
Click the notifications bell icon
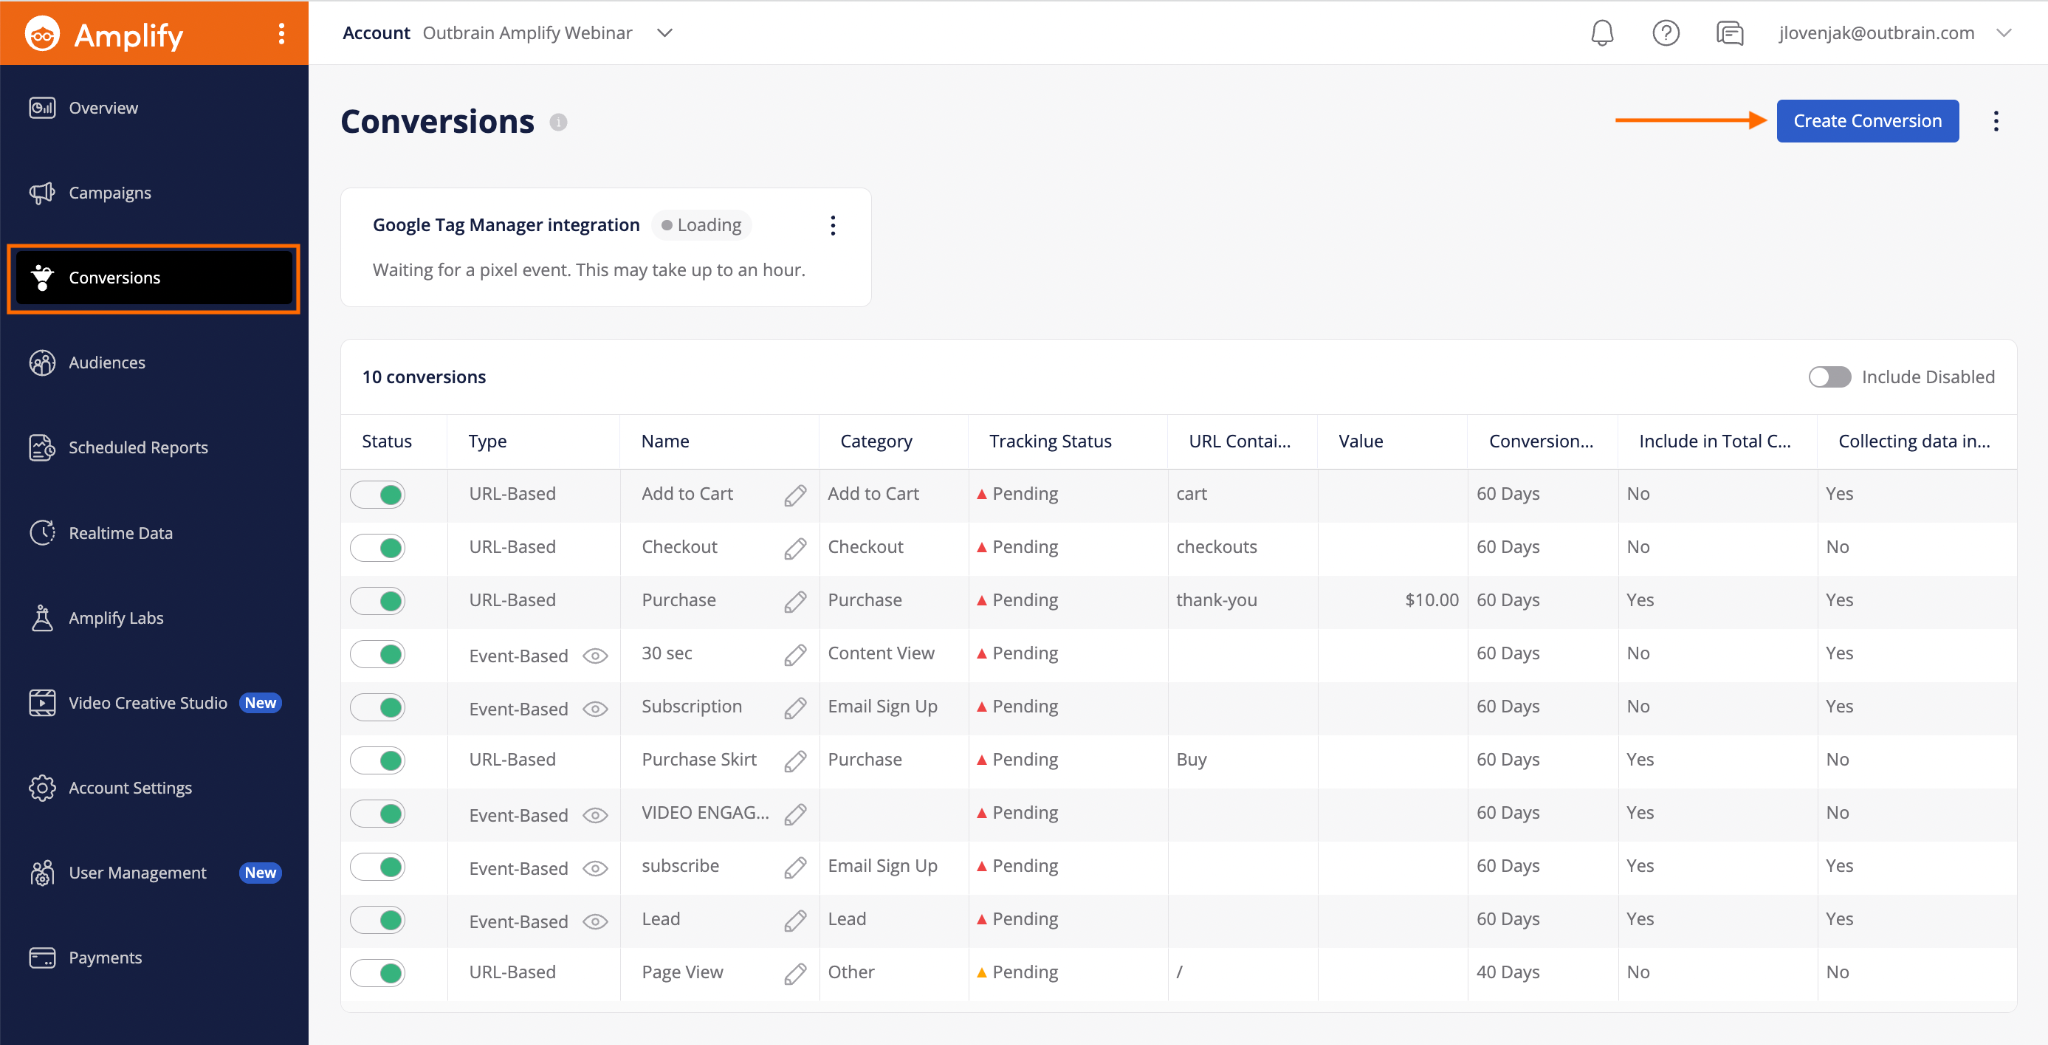(1602, 33)
